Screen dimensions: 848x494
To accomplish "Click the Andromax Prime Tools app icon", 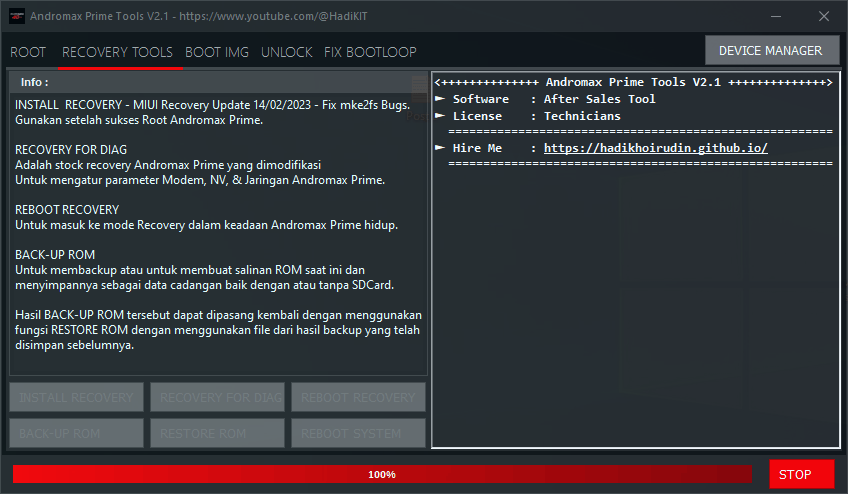I will (17, 16).
